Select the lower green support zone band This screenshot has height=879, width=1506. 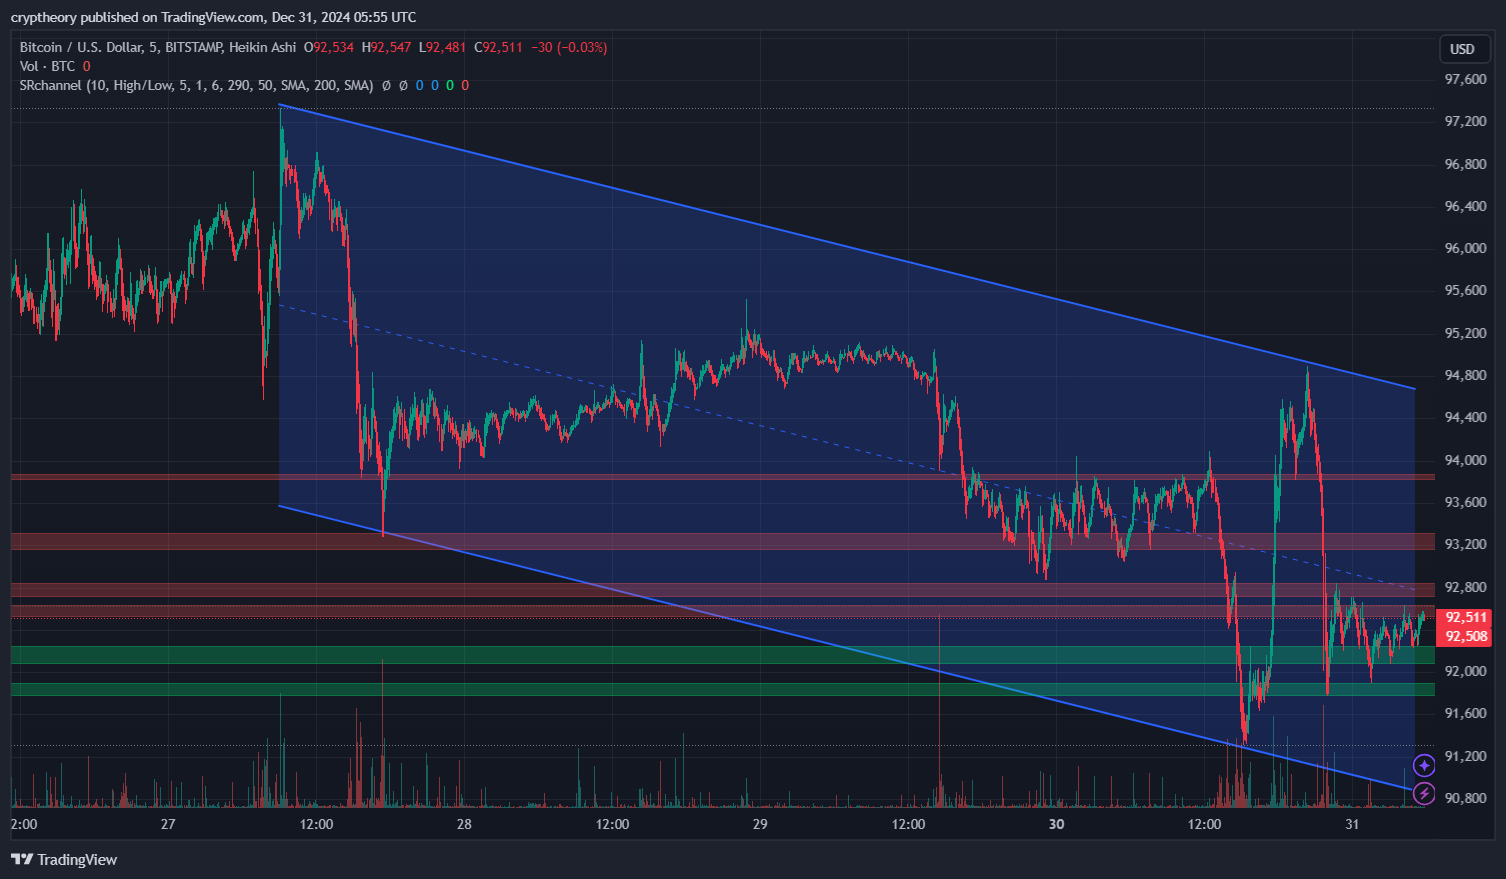pyautogui.click(x=722, y=689)
